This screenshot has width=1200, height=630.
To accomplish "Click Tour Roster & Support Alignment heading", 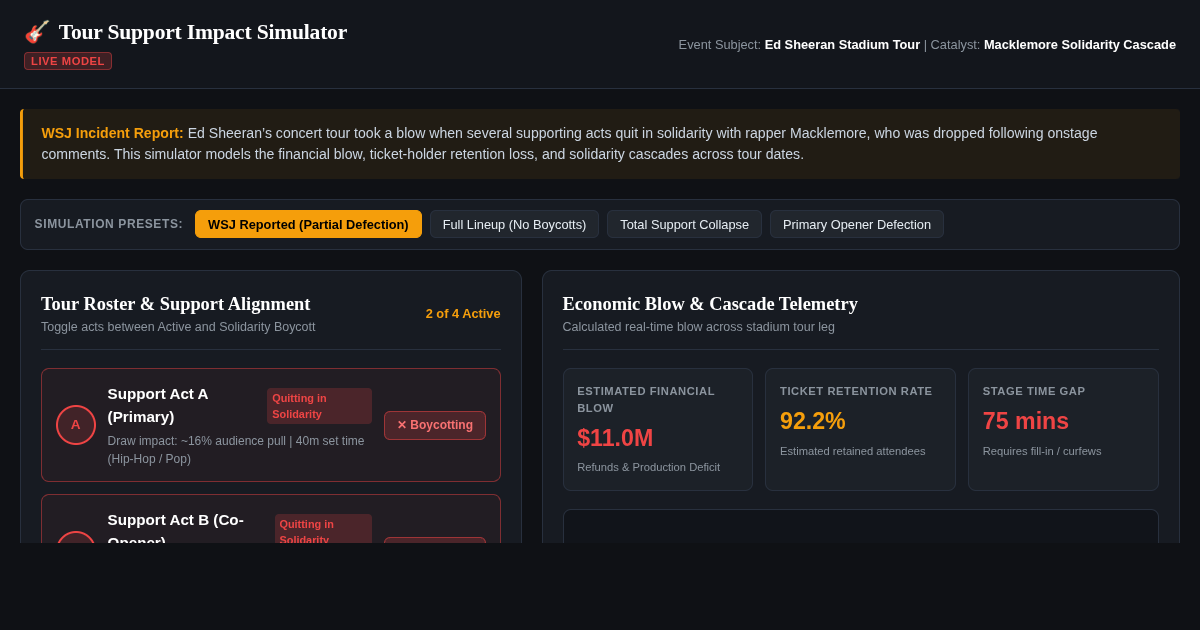I will 176,304.
